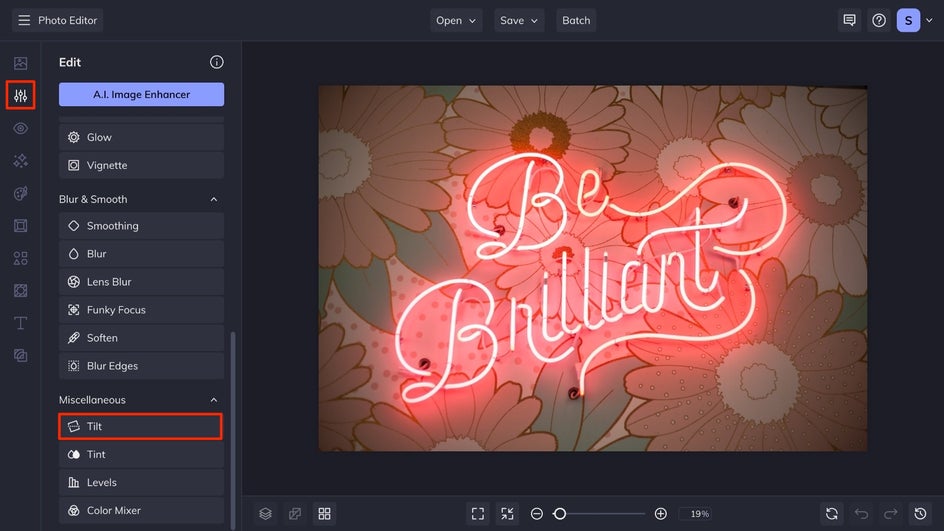Open the Color Mixer tool
Screen dimensions: 944x531
coord(141,510)
